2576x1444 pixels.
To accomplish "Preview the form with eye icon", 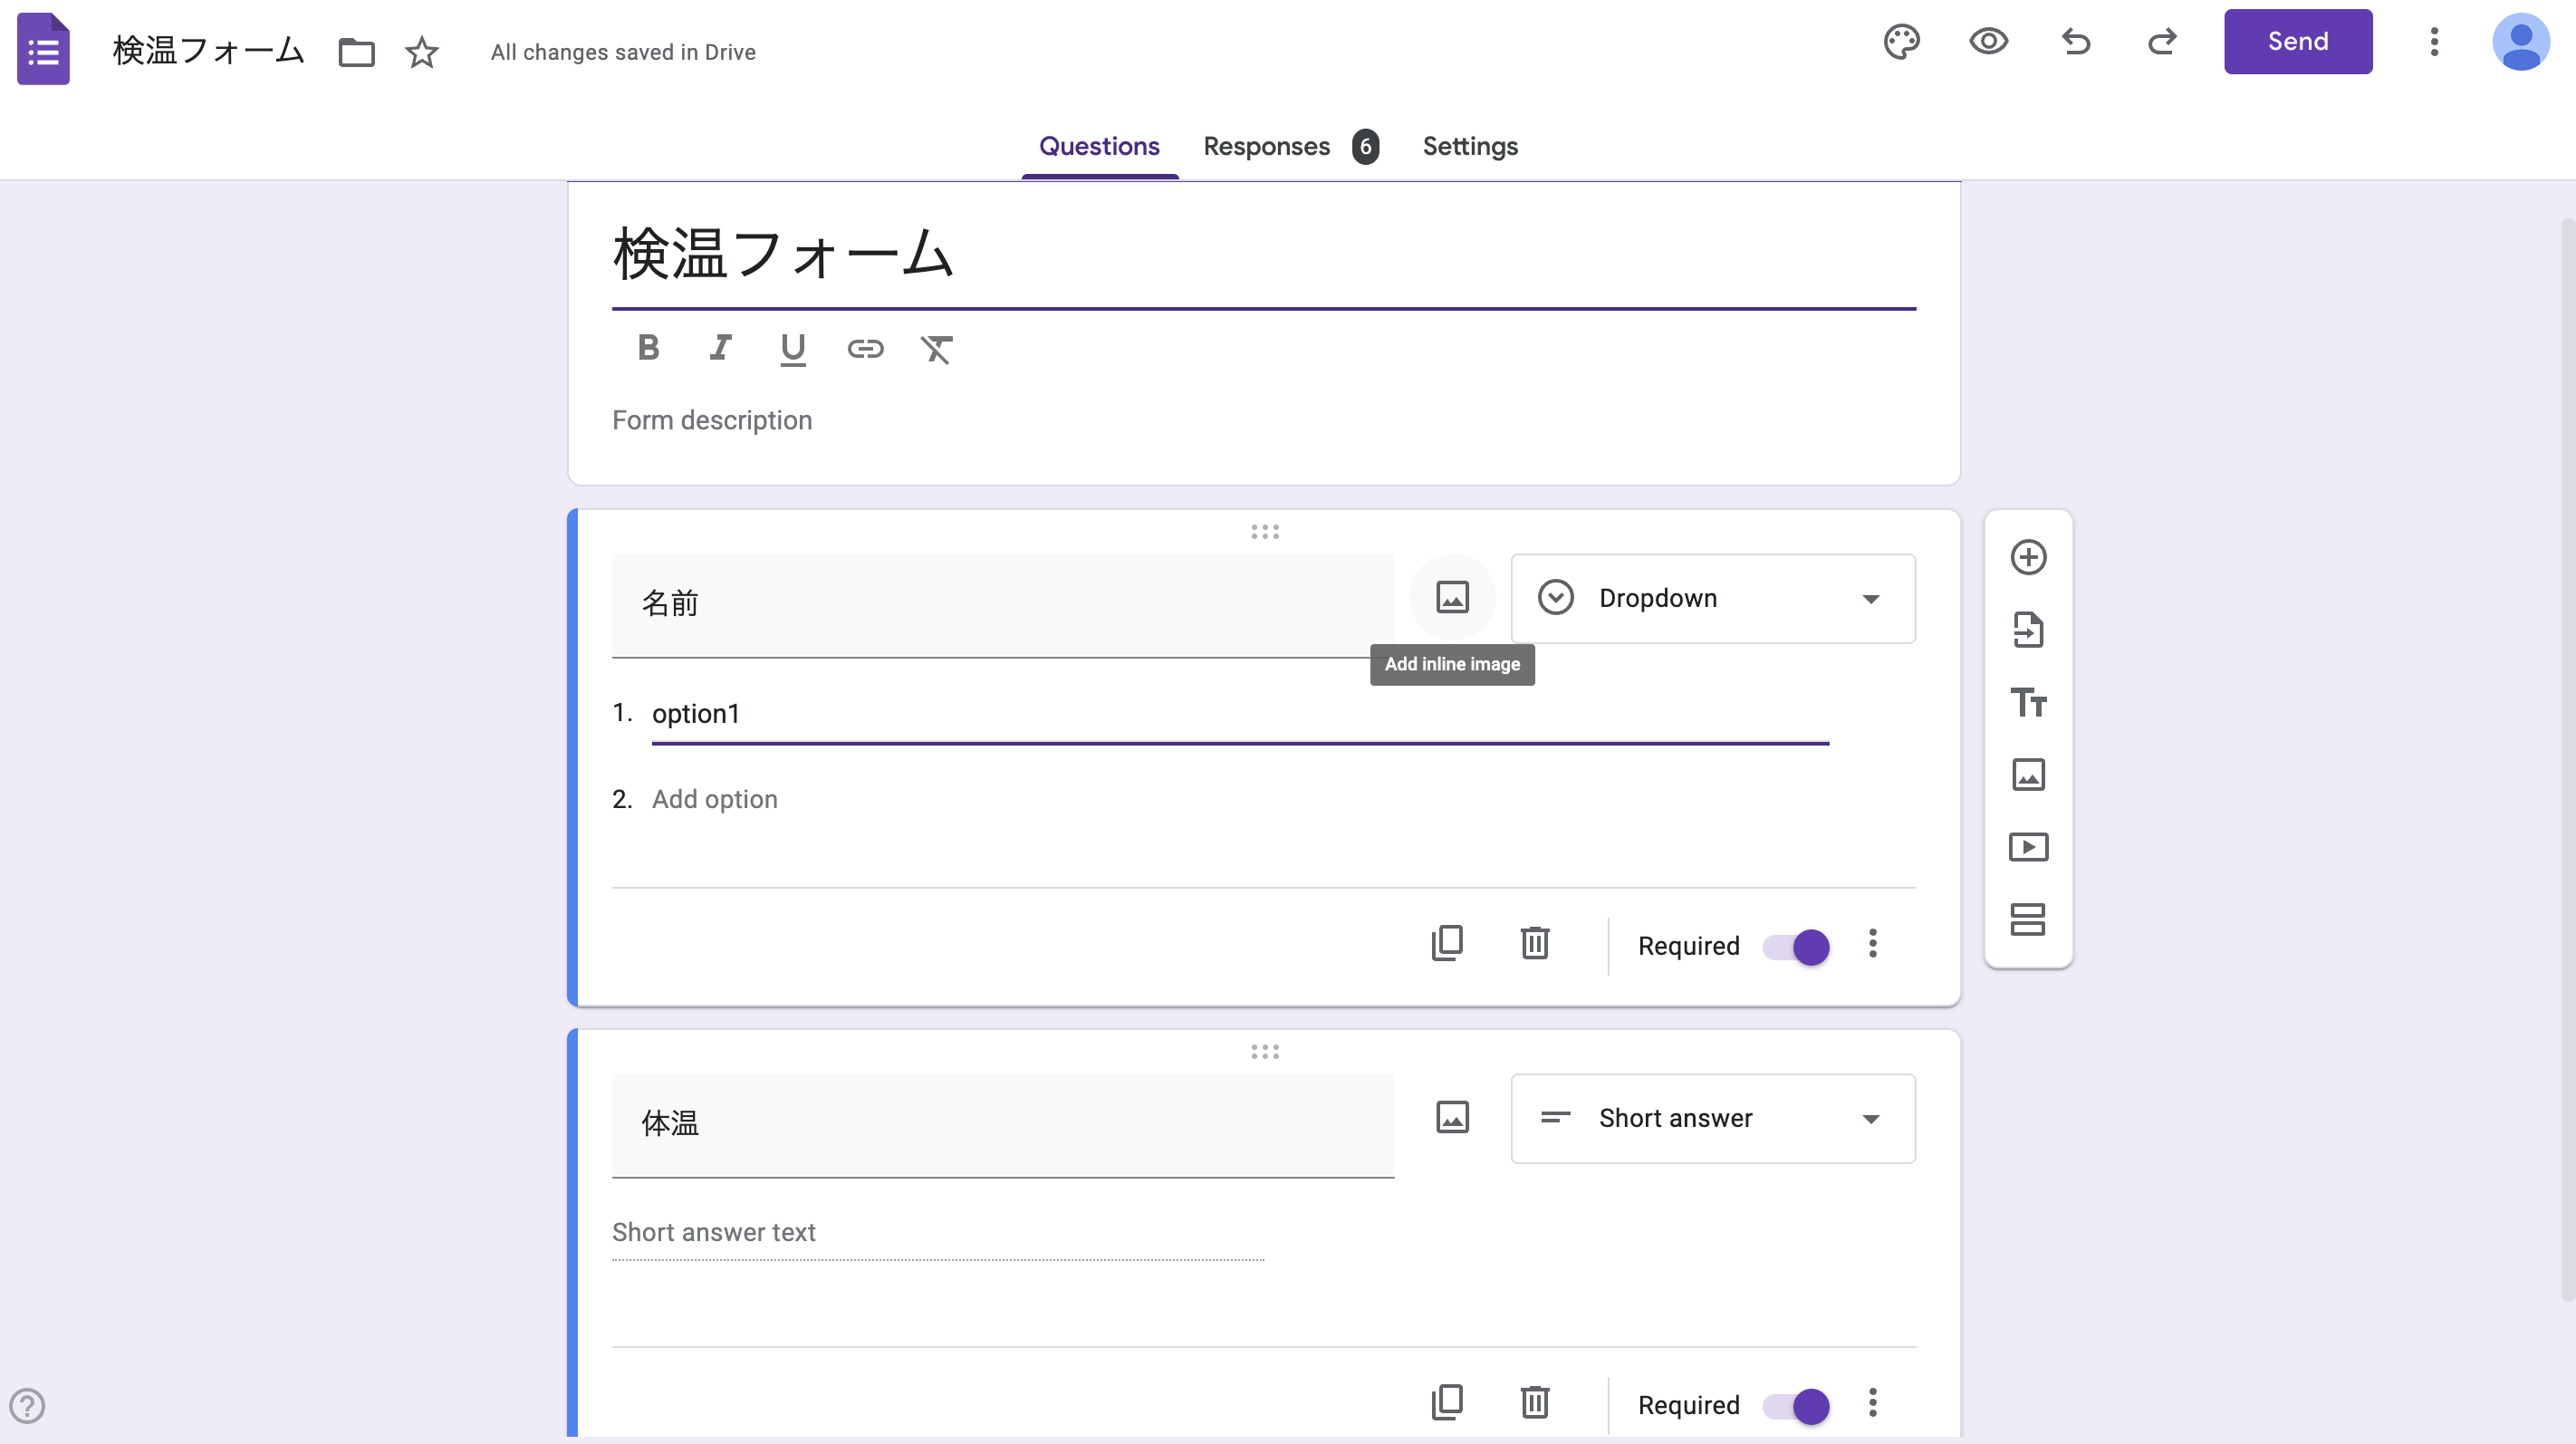I will point(1988,42).
